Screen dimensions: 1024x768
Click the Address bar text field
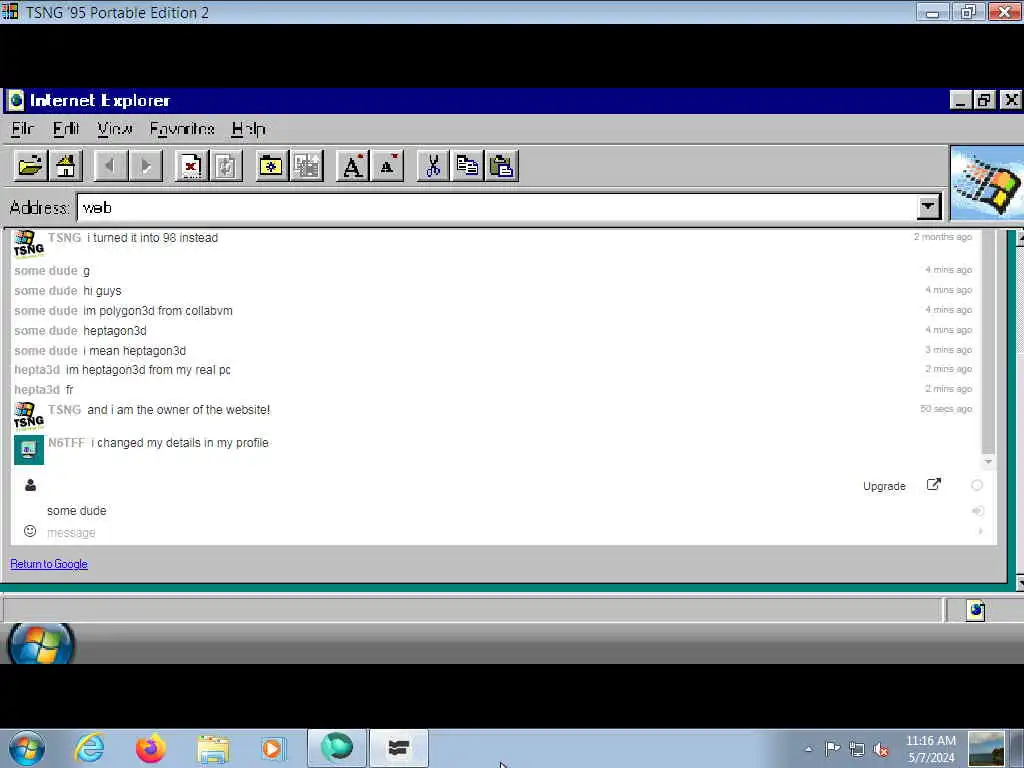point(498,207)
